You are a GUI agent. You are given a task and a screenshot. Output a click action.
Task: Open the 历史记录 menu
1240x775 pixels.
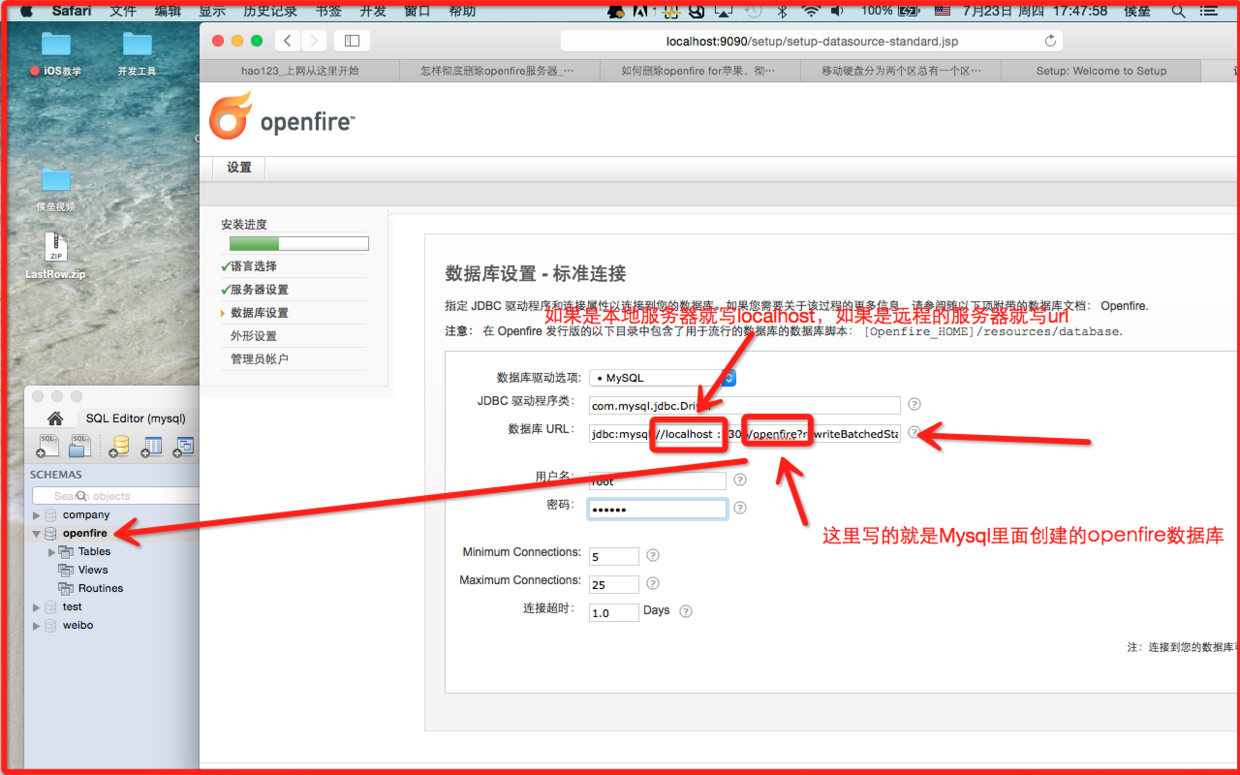tap(270, 11)
